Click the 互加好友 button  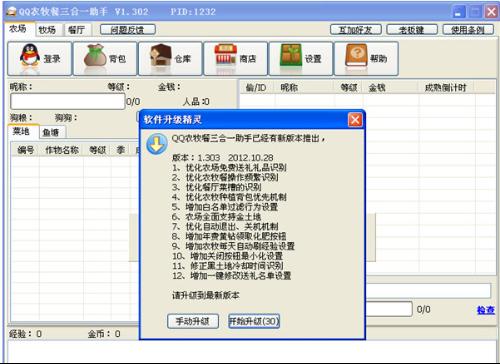click(x=356, y=30)
